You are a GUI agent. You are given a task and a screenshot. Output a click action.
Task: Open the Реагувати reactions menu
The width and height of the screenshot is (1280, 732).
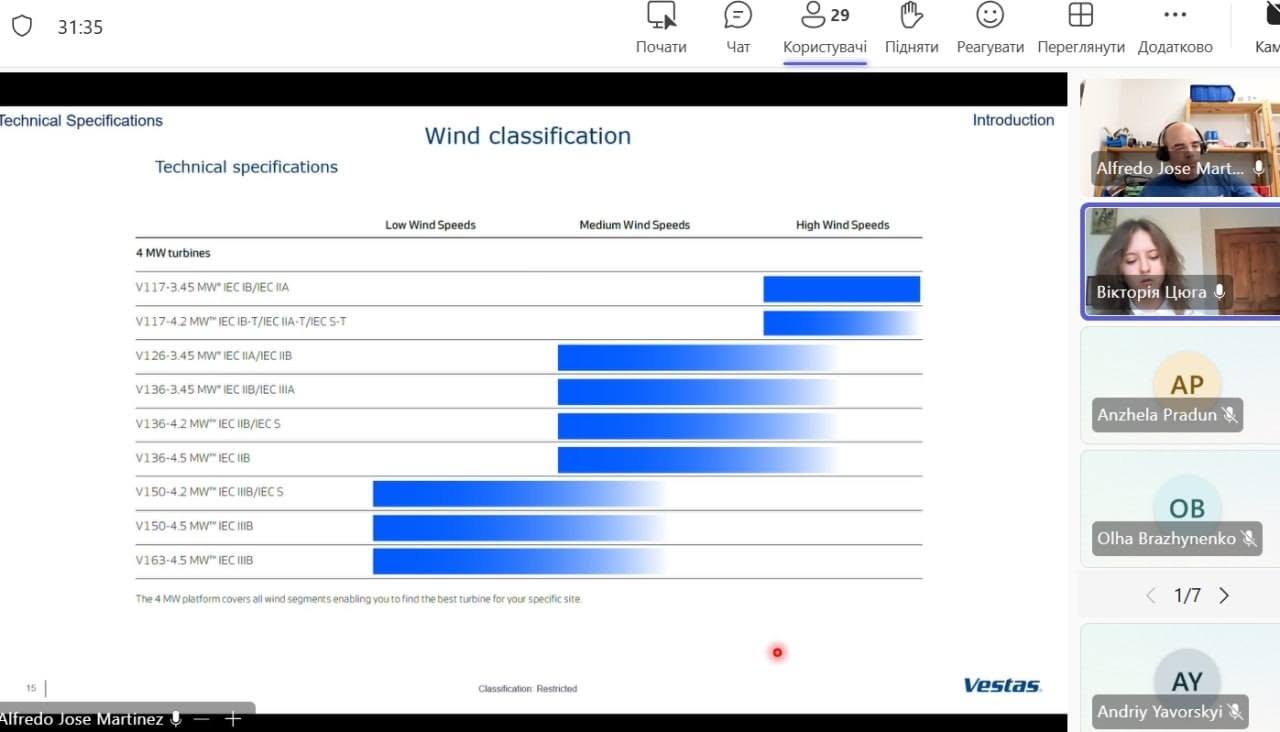pos(990,29)
